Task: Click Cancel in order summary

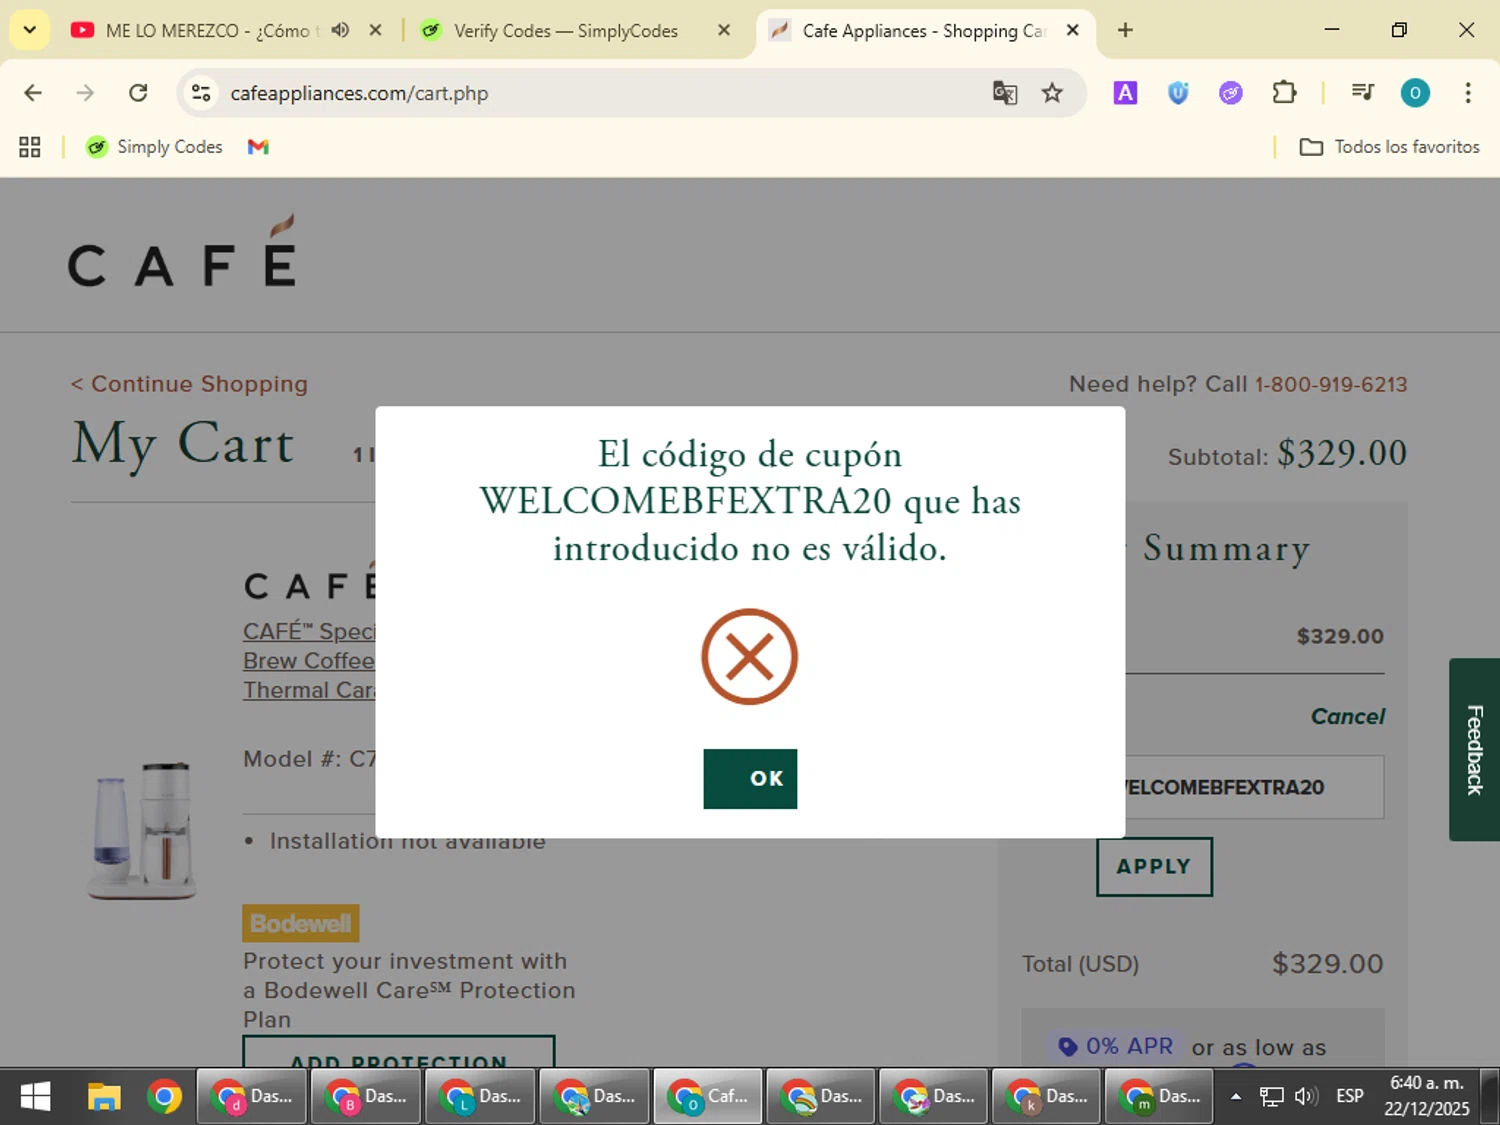Action: 1347,716
